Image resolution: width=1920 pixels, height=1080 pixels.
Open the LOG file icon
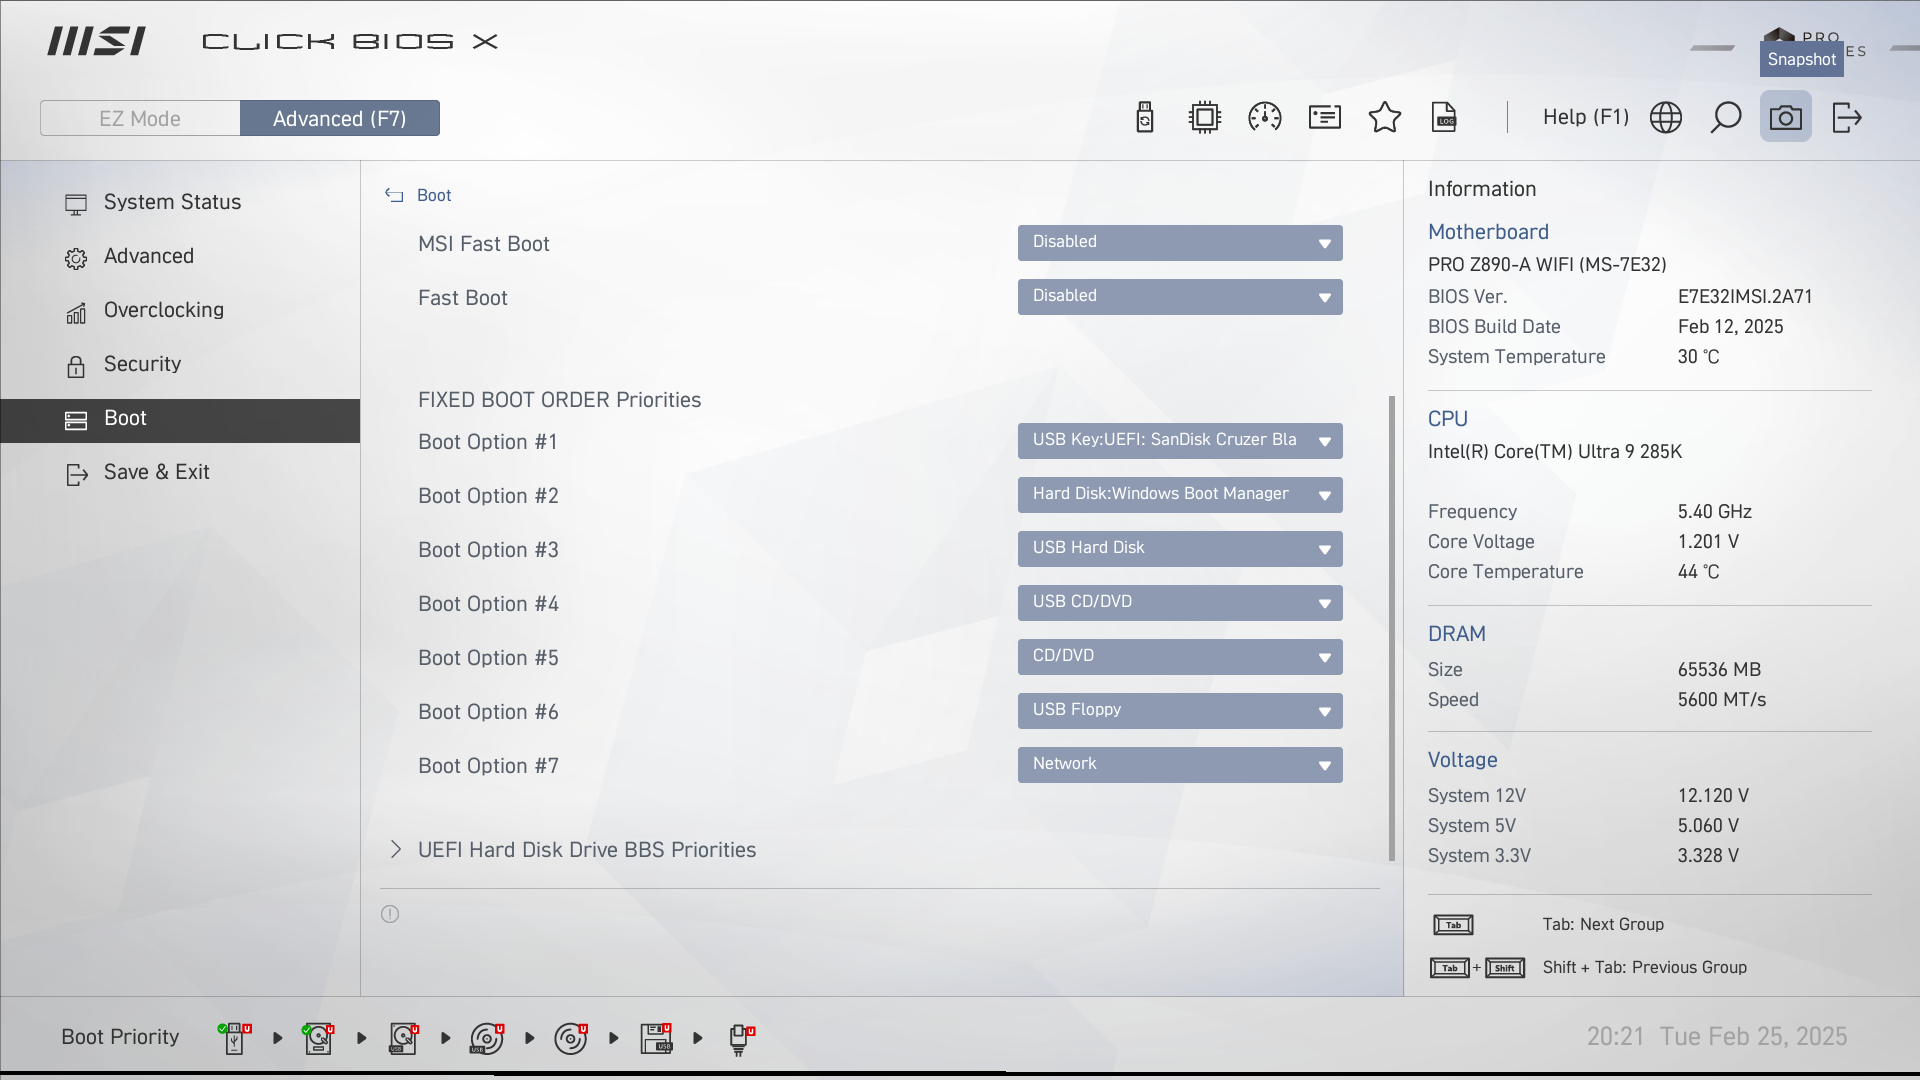(1445, 118)
